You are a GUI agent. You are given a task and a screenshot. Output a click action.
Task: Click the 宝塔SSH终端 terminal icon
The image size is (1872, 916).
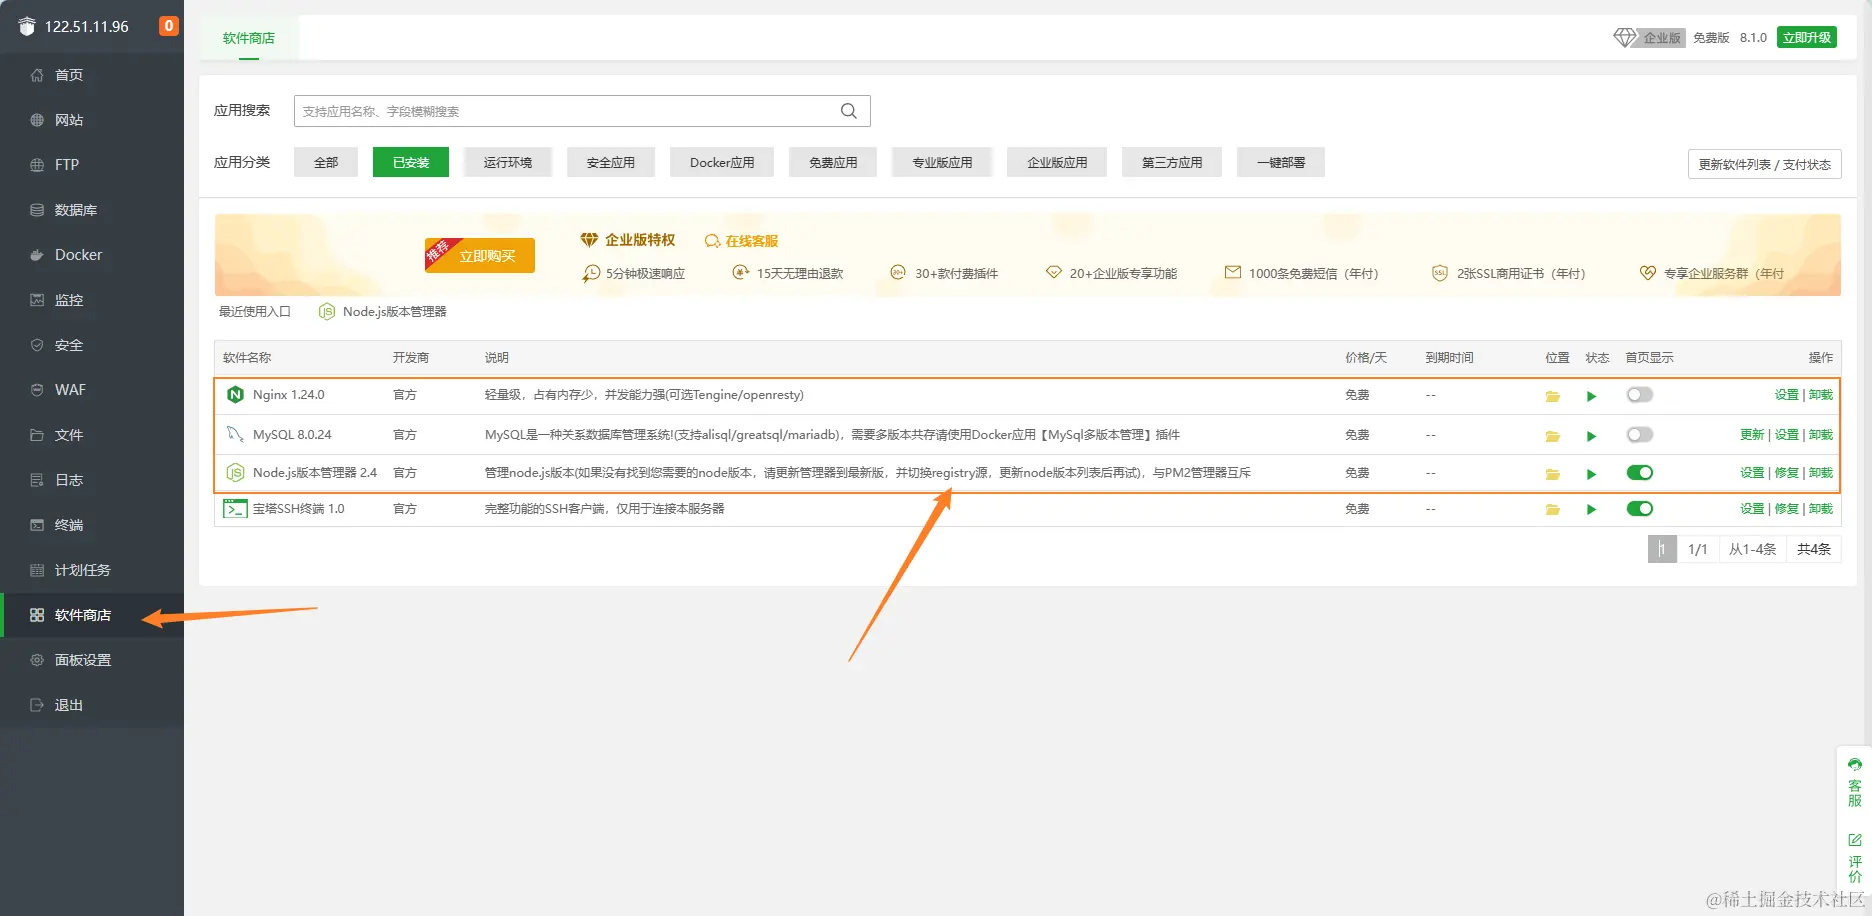click(x=235, y=509)
